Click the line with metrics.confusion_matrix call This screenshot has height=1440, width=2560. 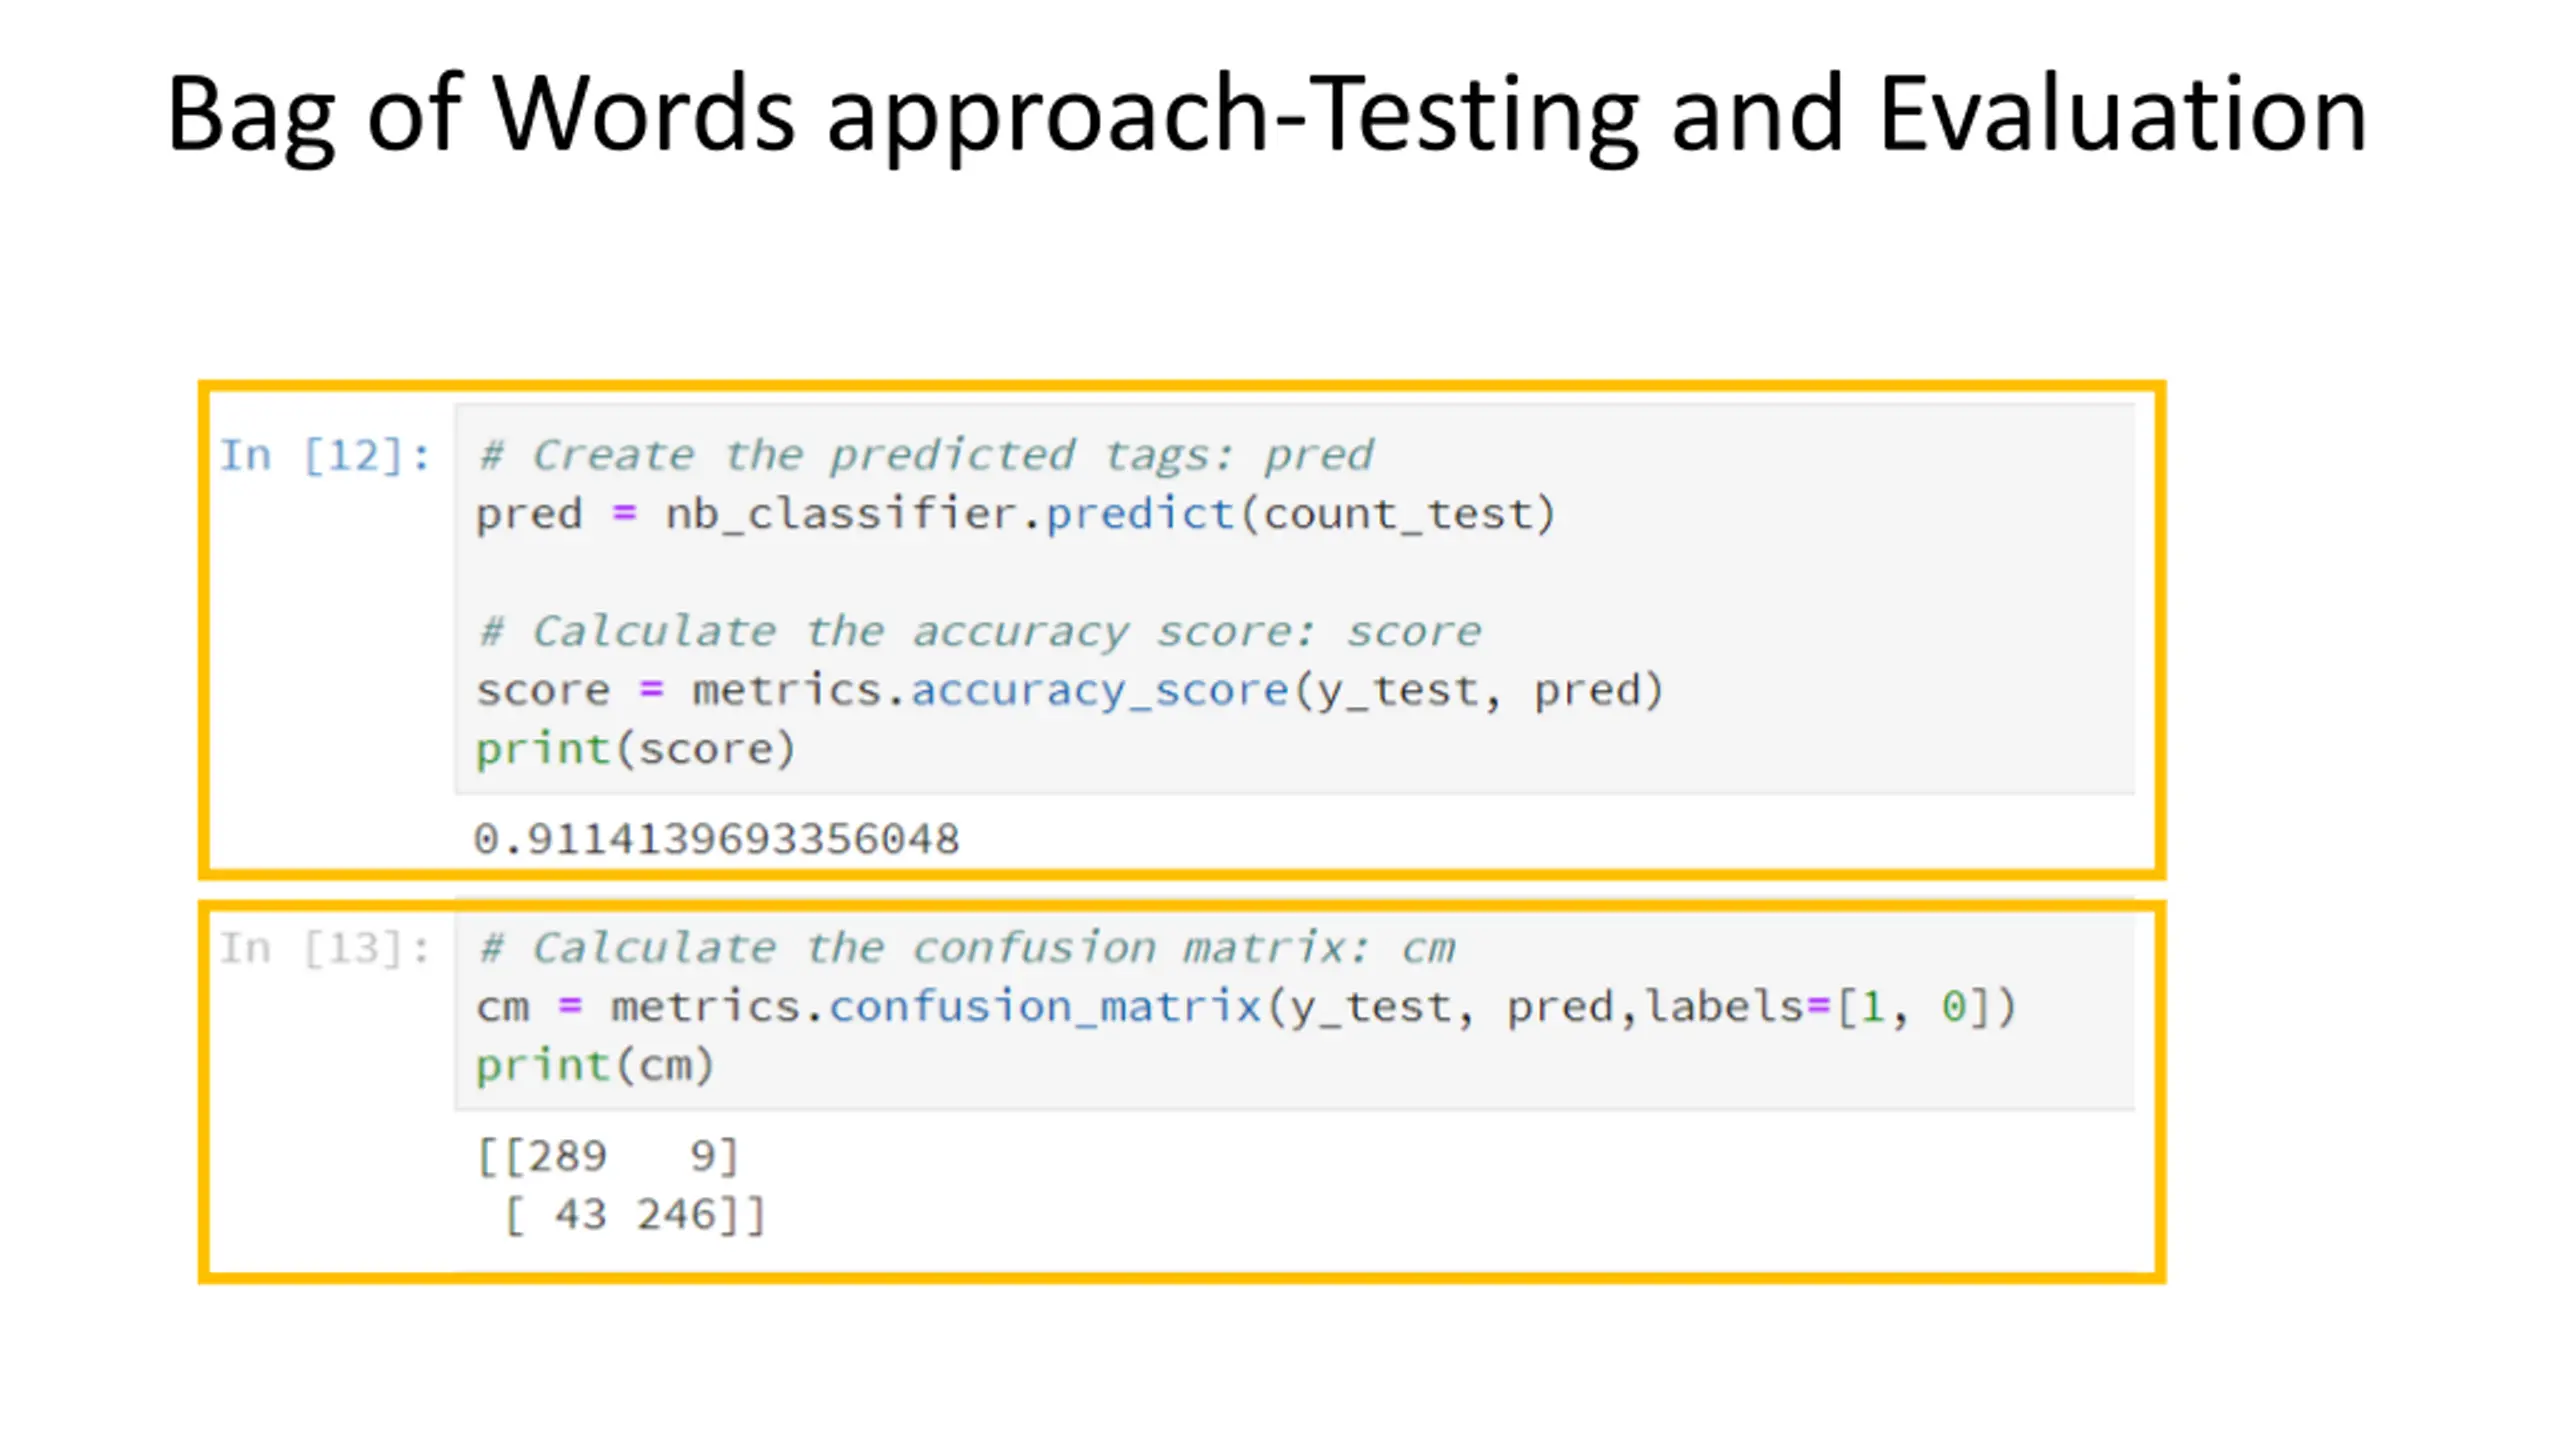coord(1246,1007)
